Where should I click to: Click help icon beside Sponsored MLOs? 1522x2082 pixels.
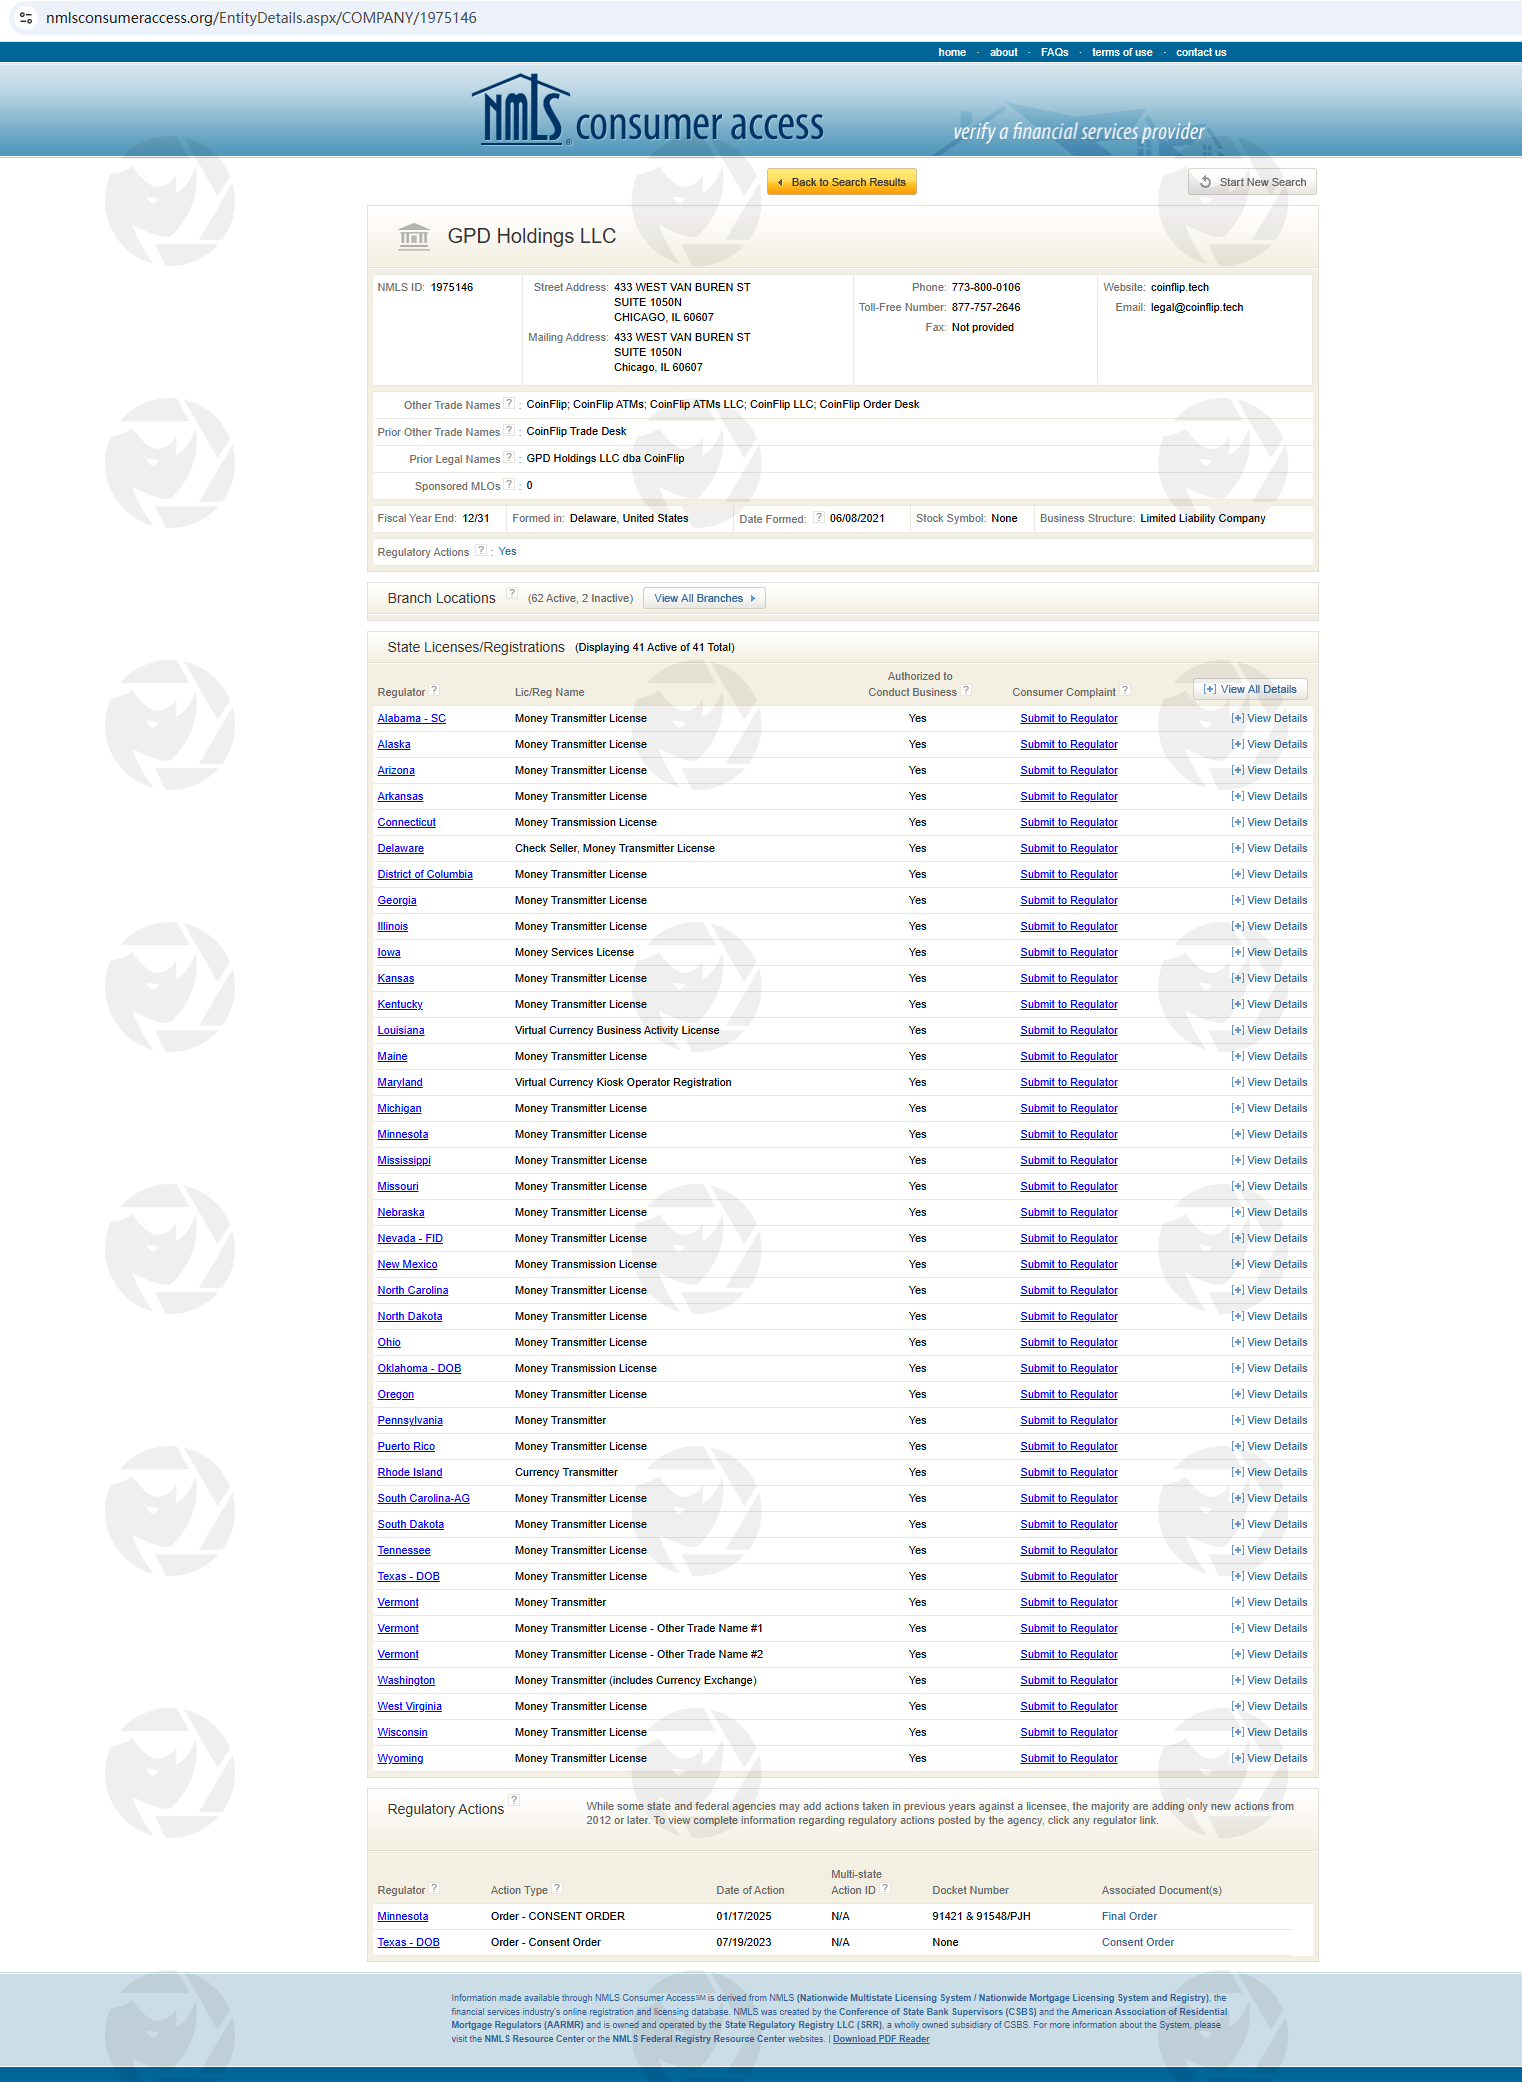509,485
